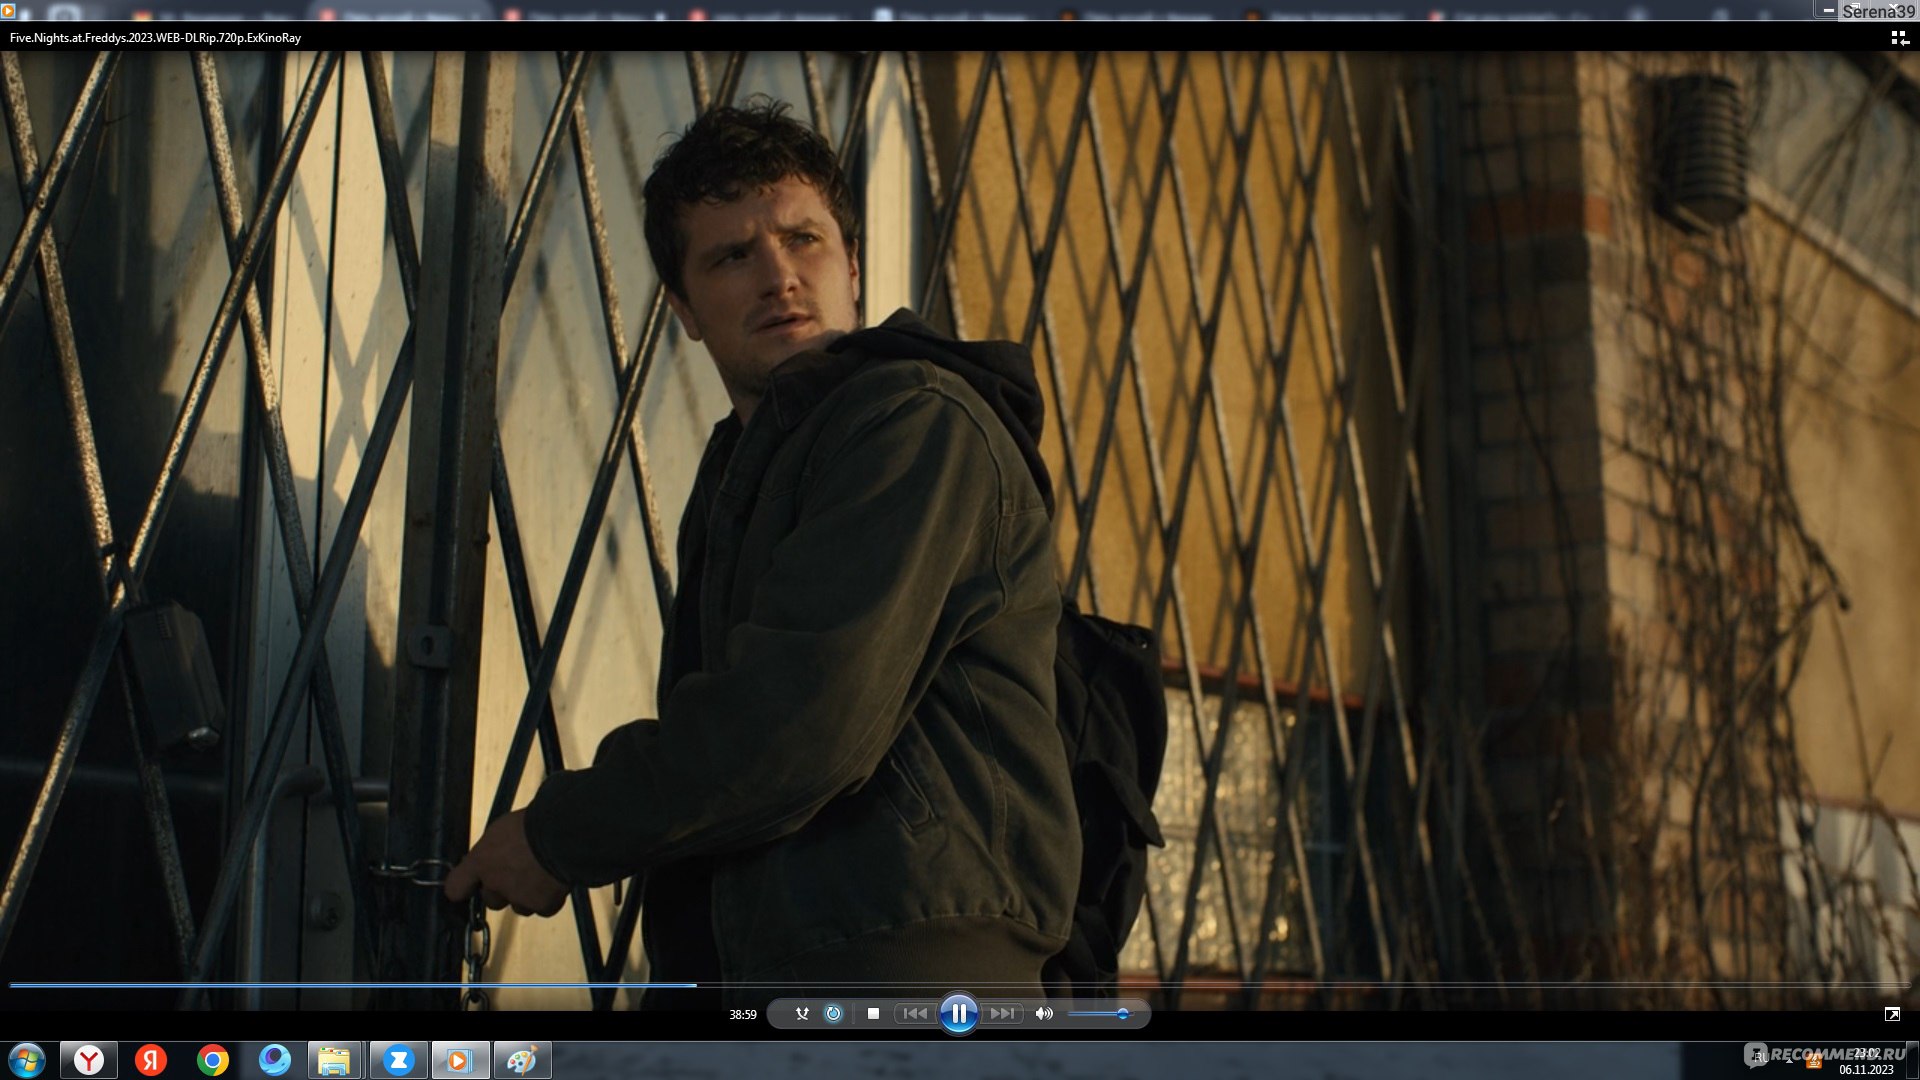This screenshot has width=1920, height=1080.
Task: Turn off repeat mode
Action: point(833,1014)
